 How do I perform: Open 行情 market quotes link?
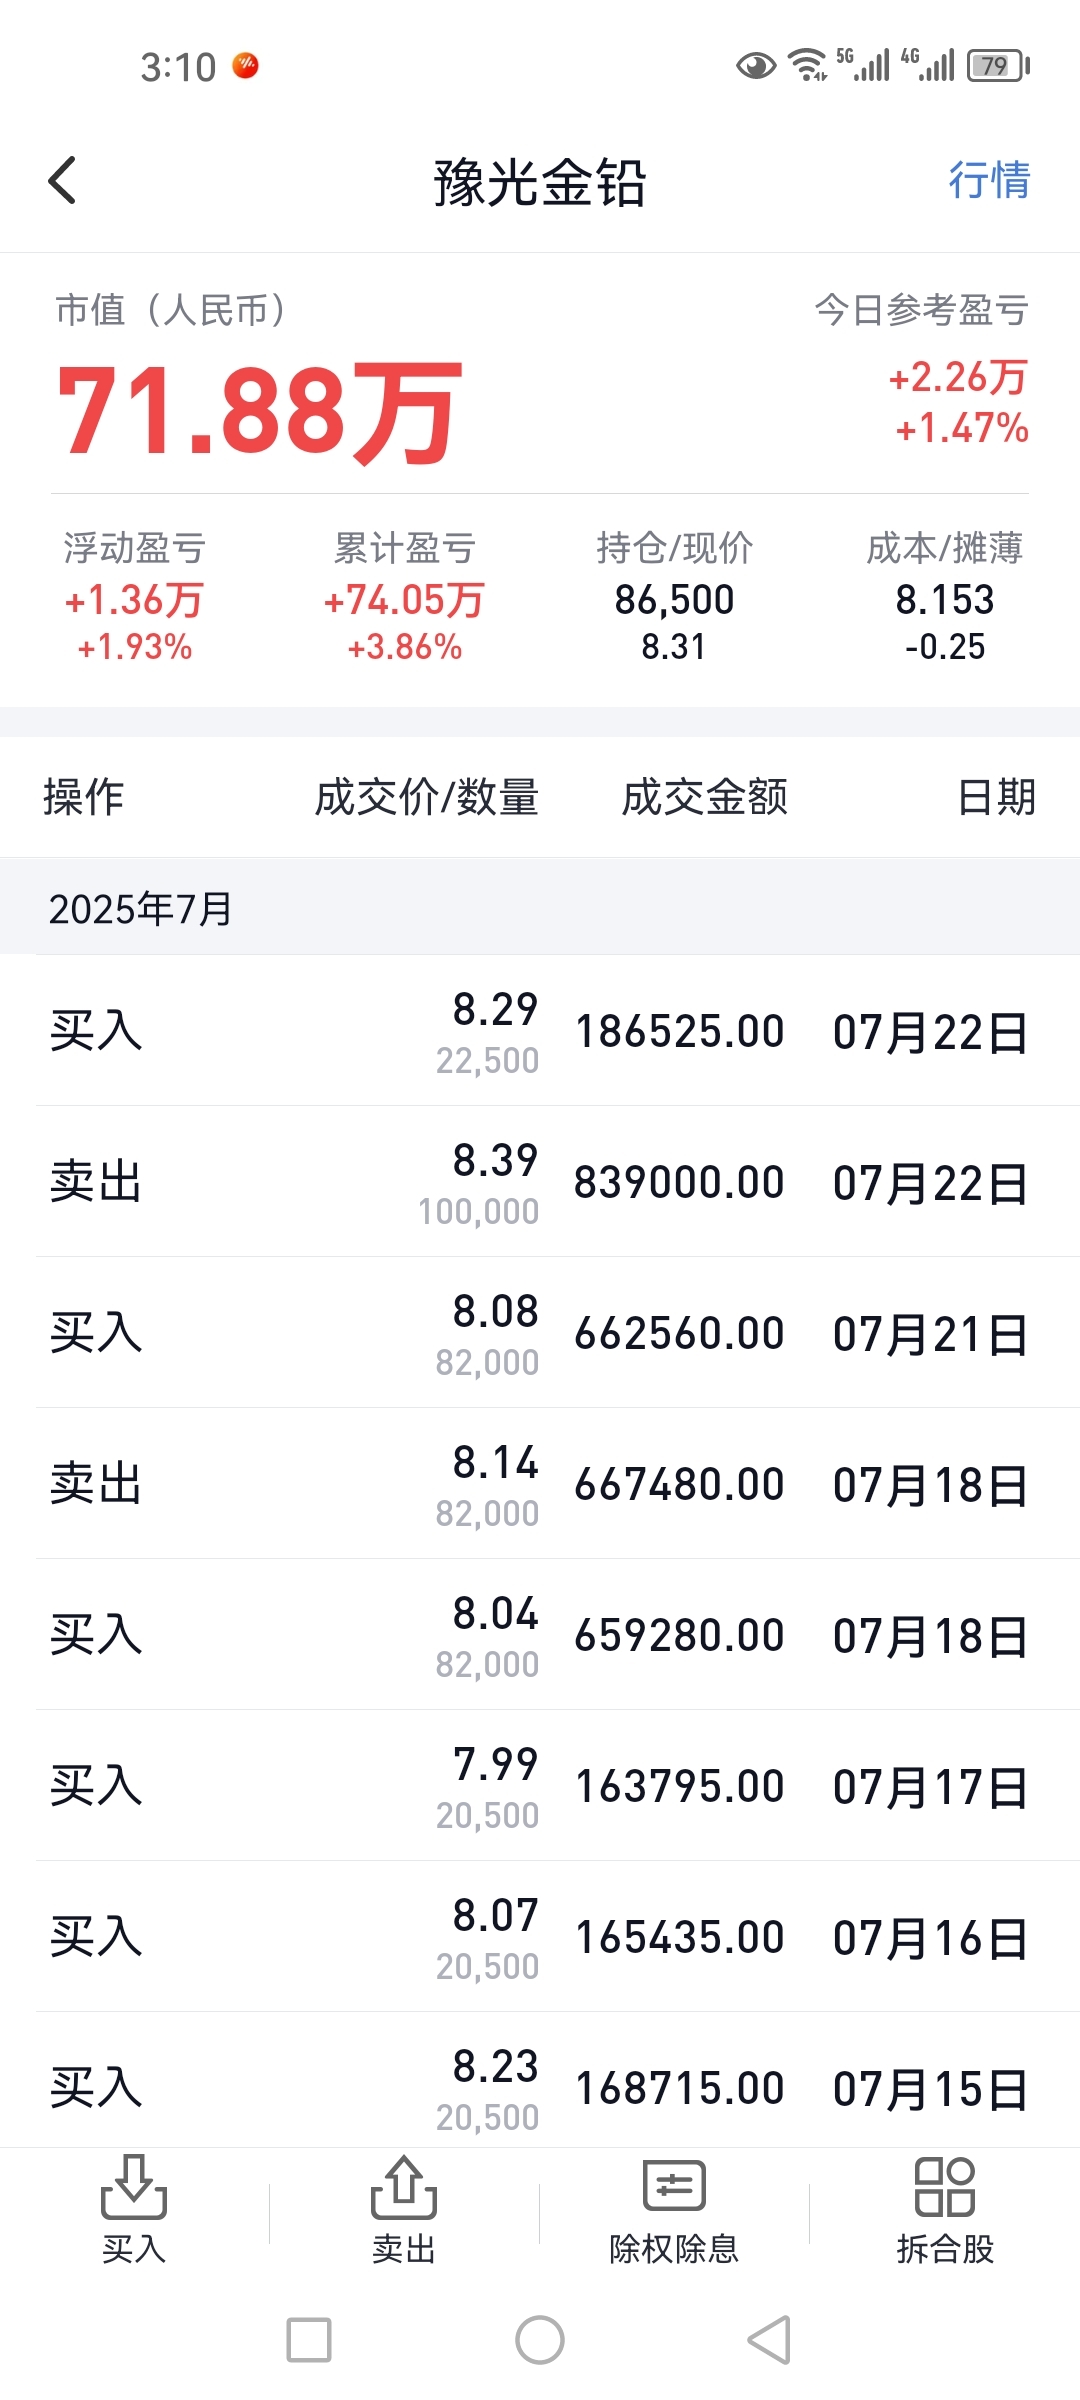pos(989,181)
